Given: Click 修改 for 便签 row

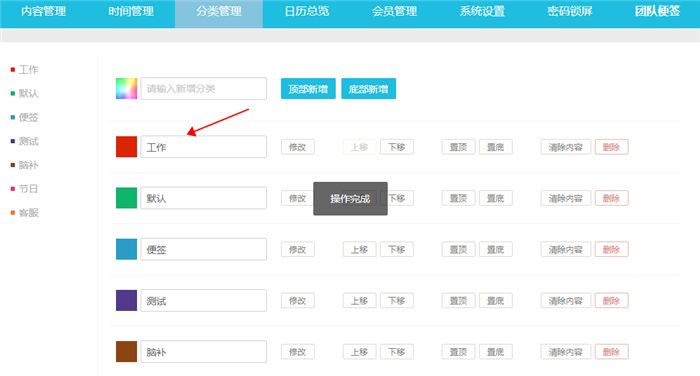Looking at the screenshot, I should pyautogui.click(x=298, y=249).
